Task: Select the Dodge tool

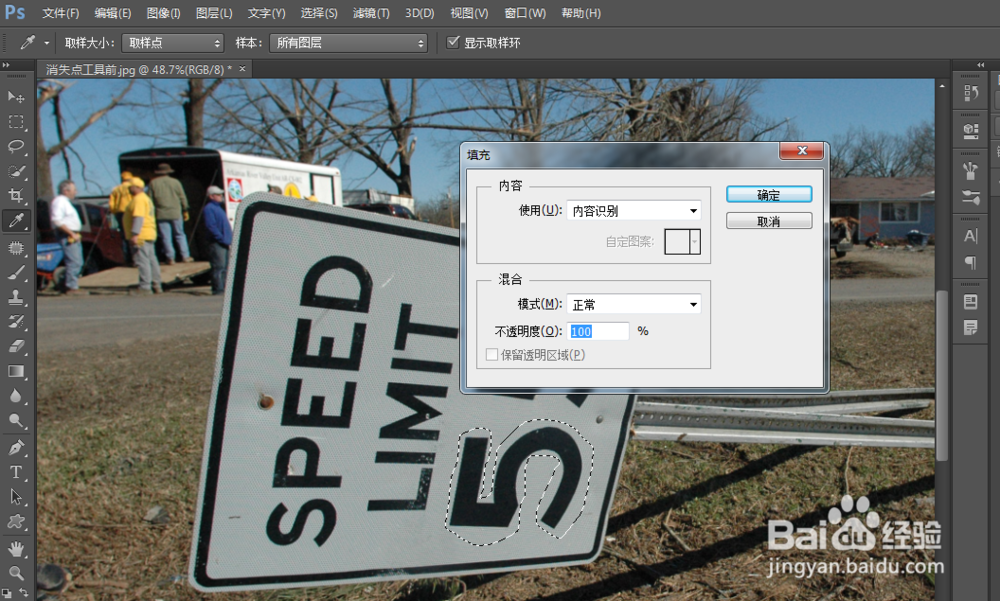Action: 16,420
